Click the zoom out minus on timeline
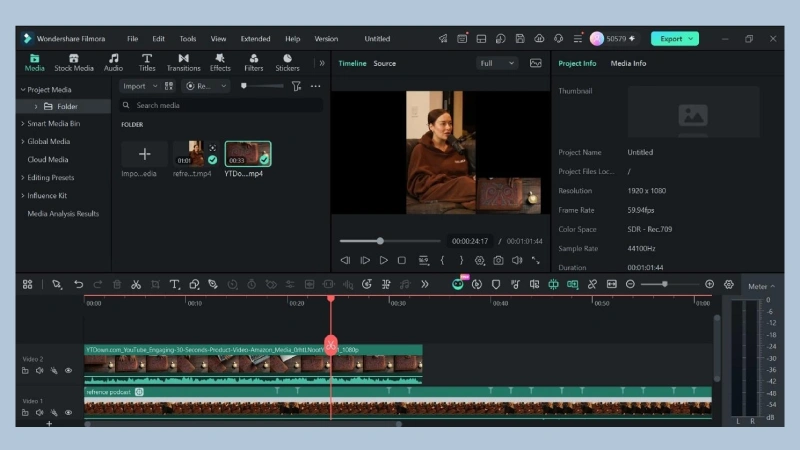This screenshot has height=450, width=800. (630, 284)
